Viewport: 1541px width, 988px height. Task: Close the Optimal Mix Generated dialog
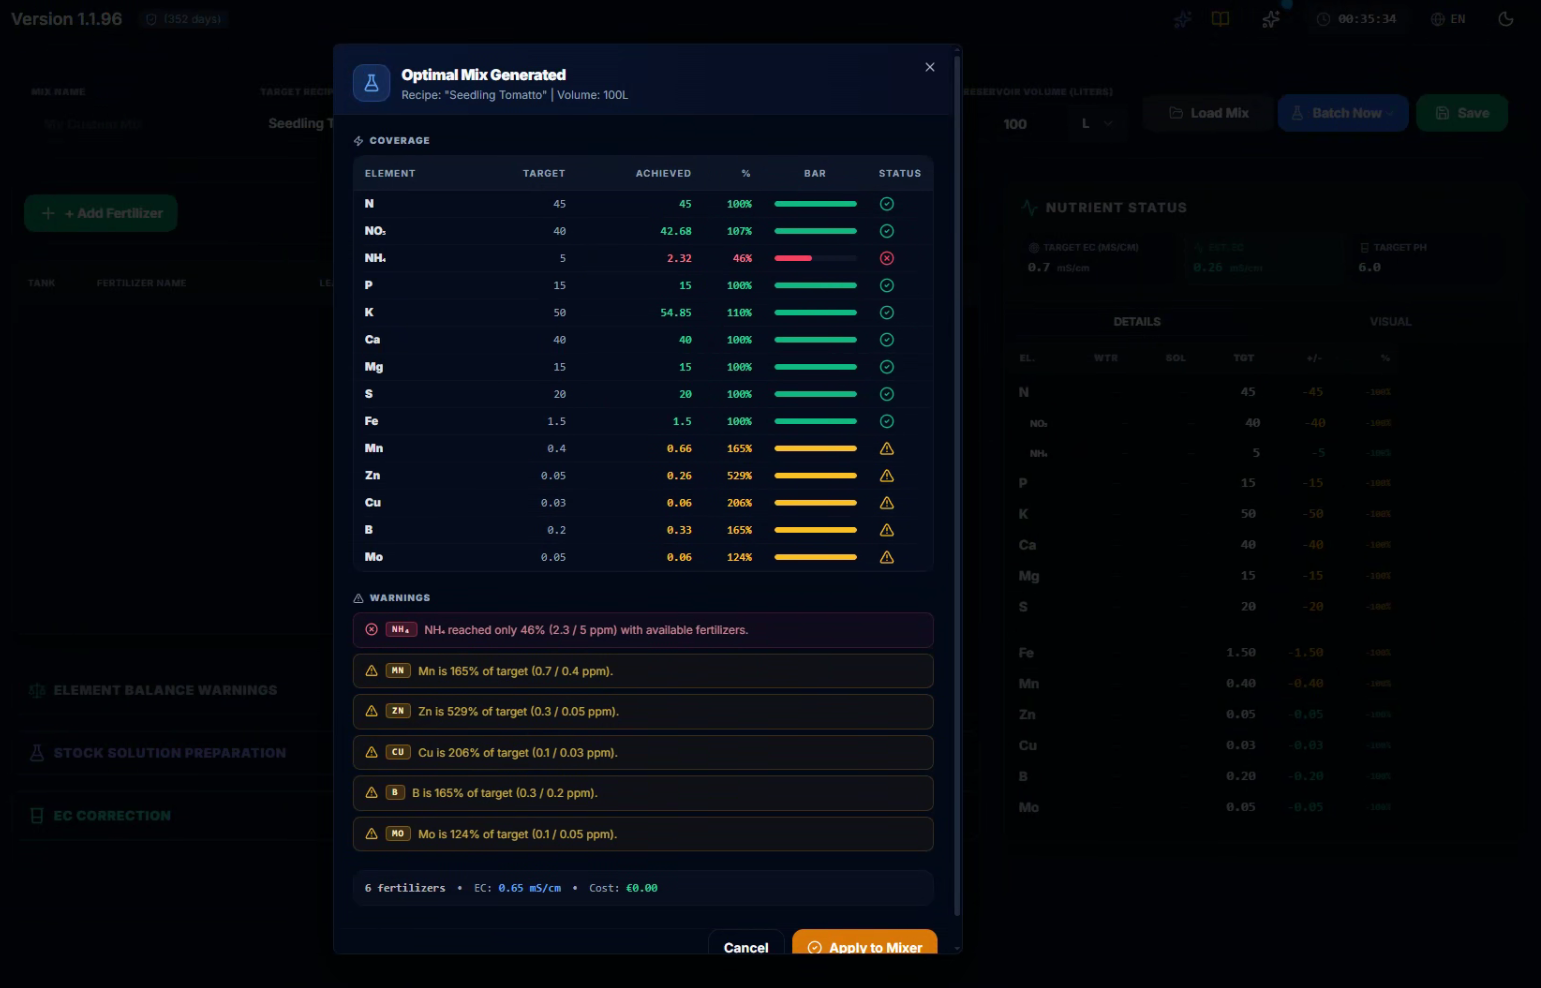coord(930,67)
